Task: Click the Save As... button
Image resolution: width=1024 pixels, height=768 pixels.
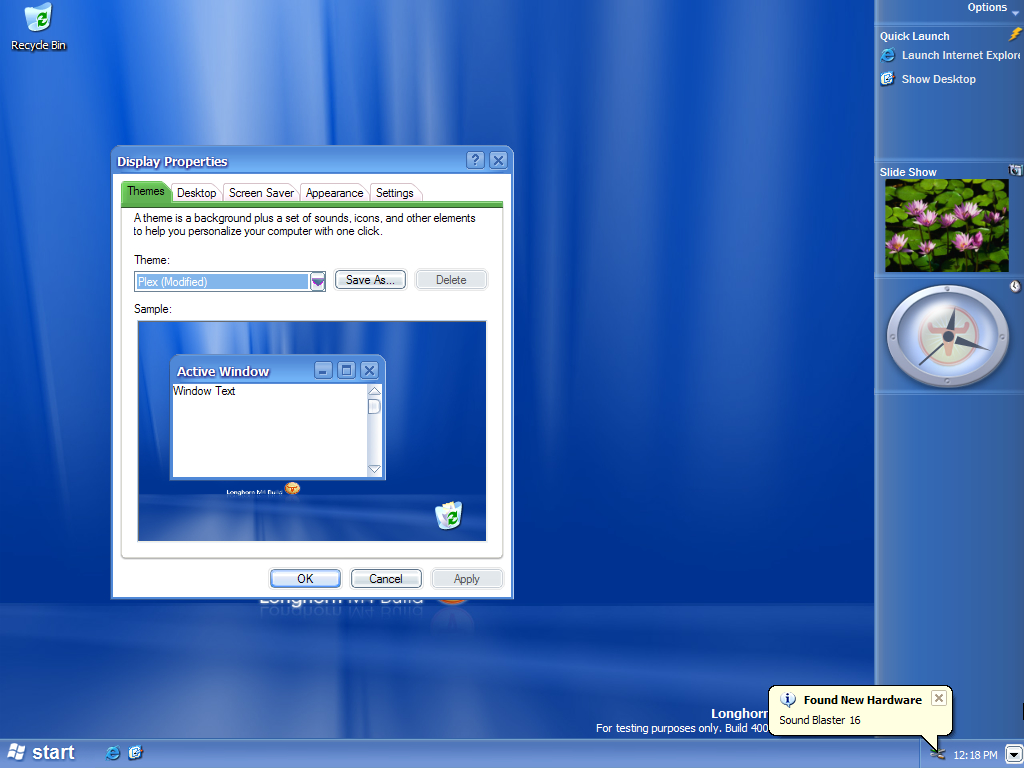Action: [x=370, y=280]
